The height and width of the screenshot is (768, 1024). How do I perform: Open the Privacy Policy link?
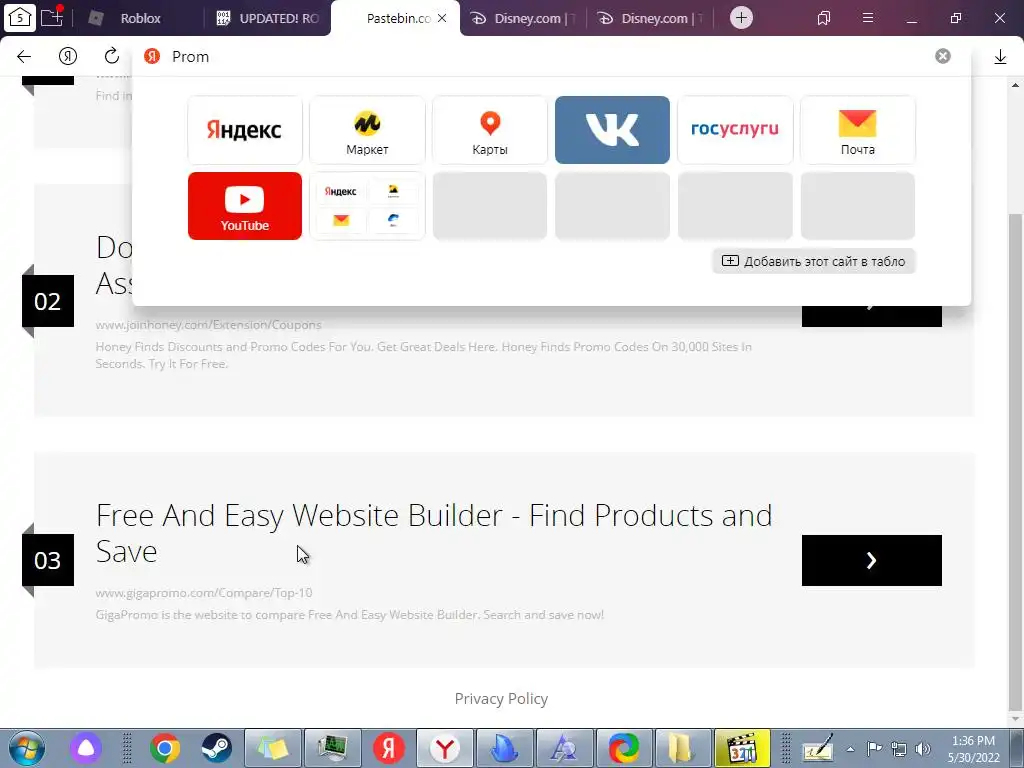point(501,699)
